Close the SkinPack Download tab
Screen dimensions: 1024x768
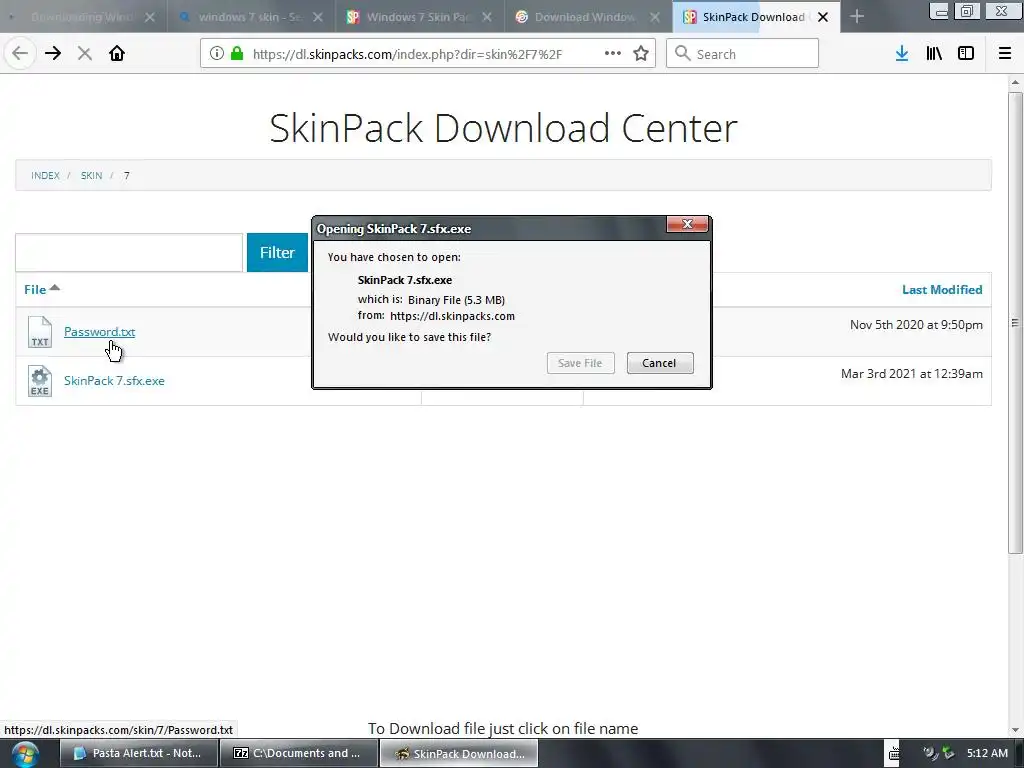click(x=823, y=17)
